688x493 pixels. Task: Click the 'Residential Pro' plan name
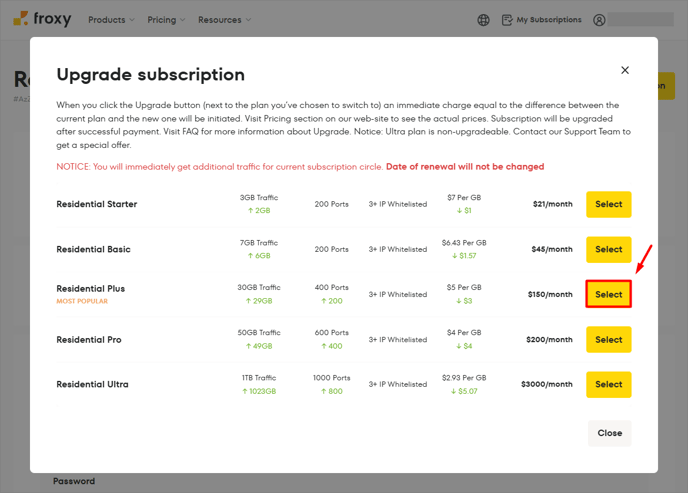pos(89,339)
